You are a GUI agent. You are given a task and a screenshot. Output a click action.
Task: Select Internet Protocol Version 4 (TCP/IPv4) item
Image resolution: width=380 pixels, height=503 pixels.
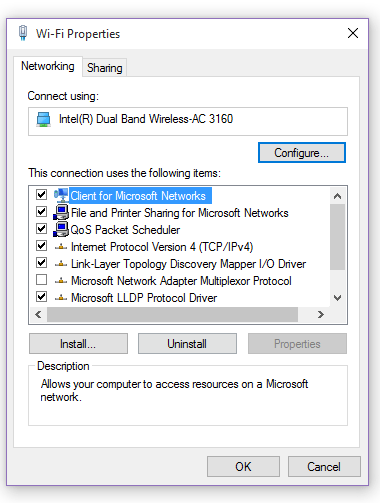[162, 247]
